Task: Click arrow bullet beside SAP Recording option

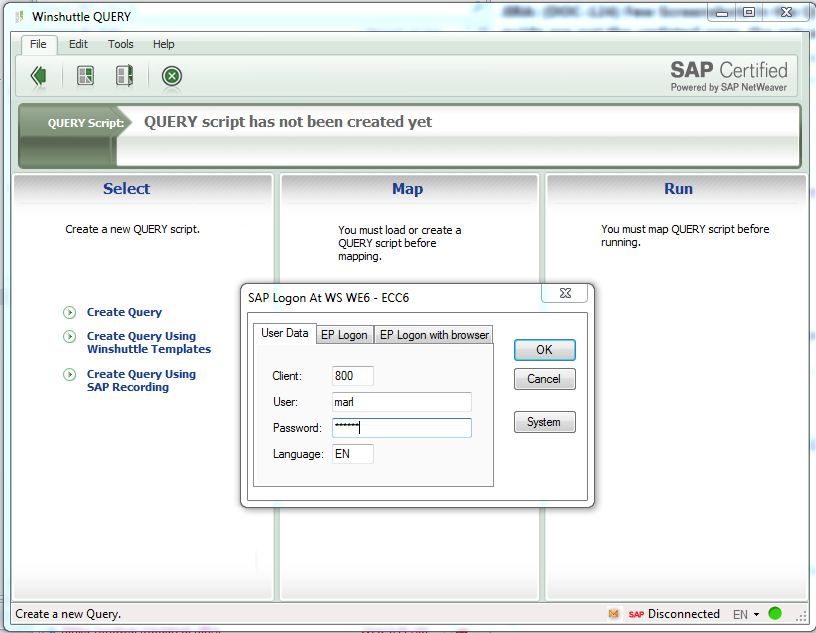Action: (69, 374)
